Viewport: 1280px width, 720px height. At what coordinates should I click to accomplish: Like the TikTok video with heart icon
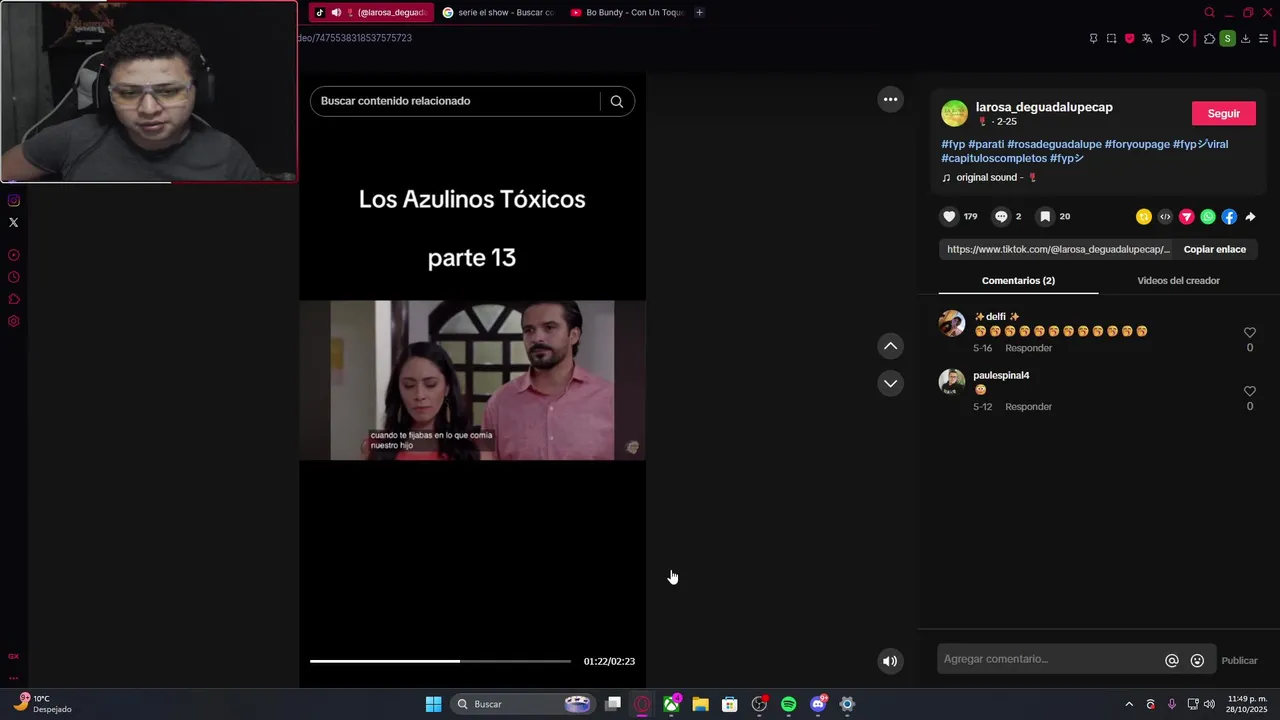click(949, 216)
